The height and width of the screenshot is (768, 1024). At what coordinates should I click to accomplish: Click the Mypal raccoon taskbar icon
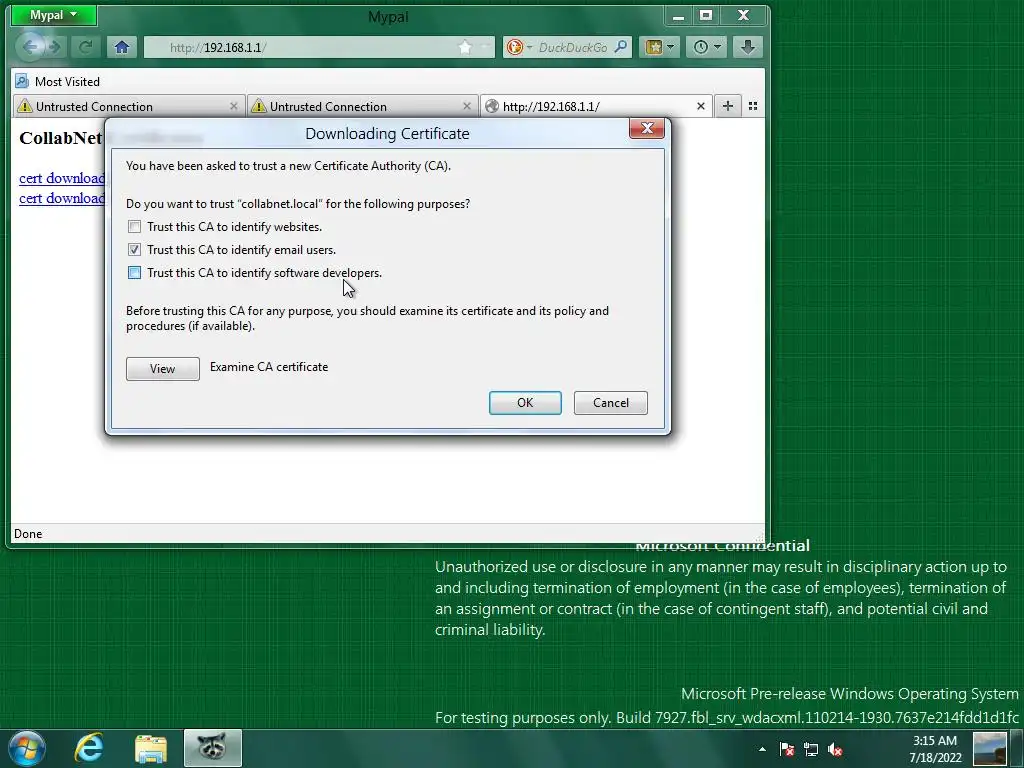pyautogui.click(x=212, y=748)
